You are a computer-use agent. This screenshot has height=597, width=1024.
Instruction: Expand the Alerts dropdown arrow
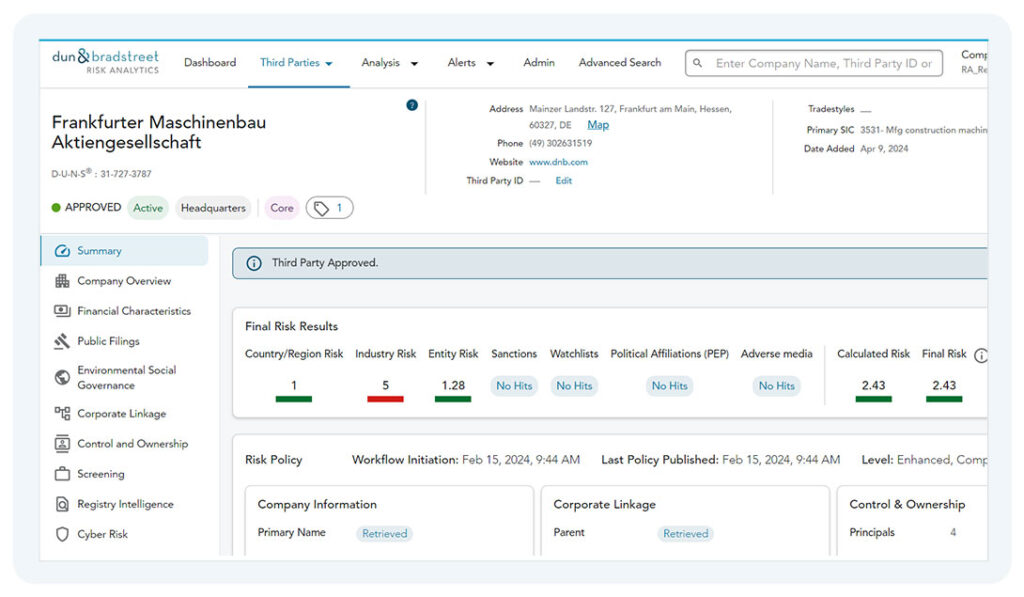[490, 63]
